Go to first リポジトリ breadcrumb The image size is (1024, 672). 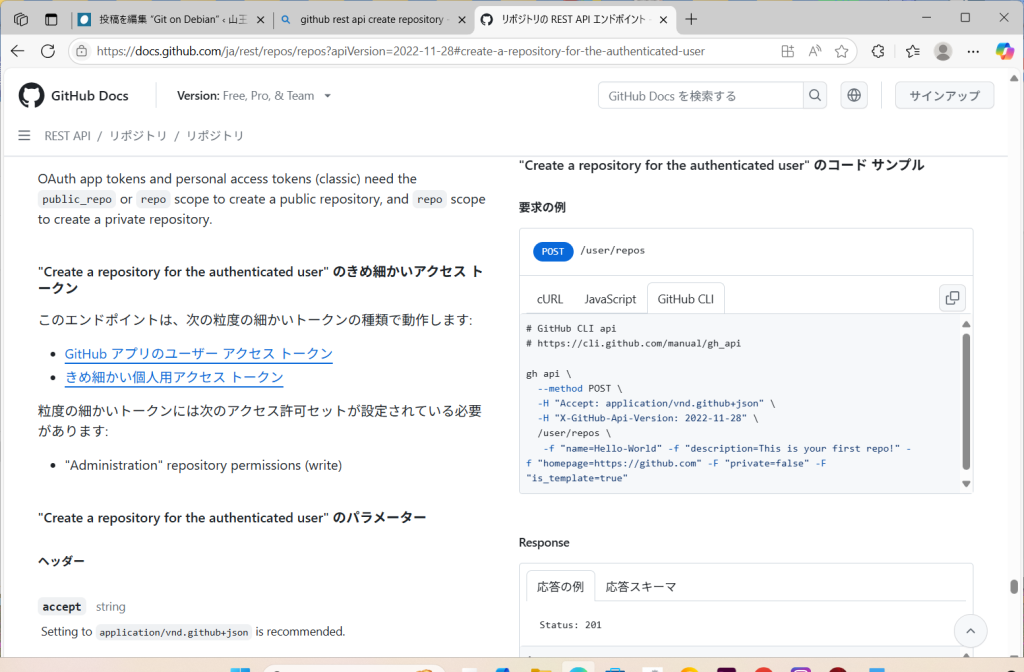tap(138, 135)
